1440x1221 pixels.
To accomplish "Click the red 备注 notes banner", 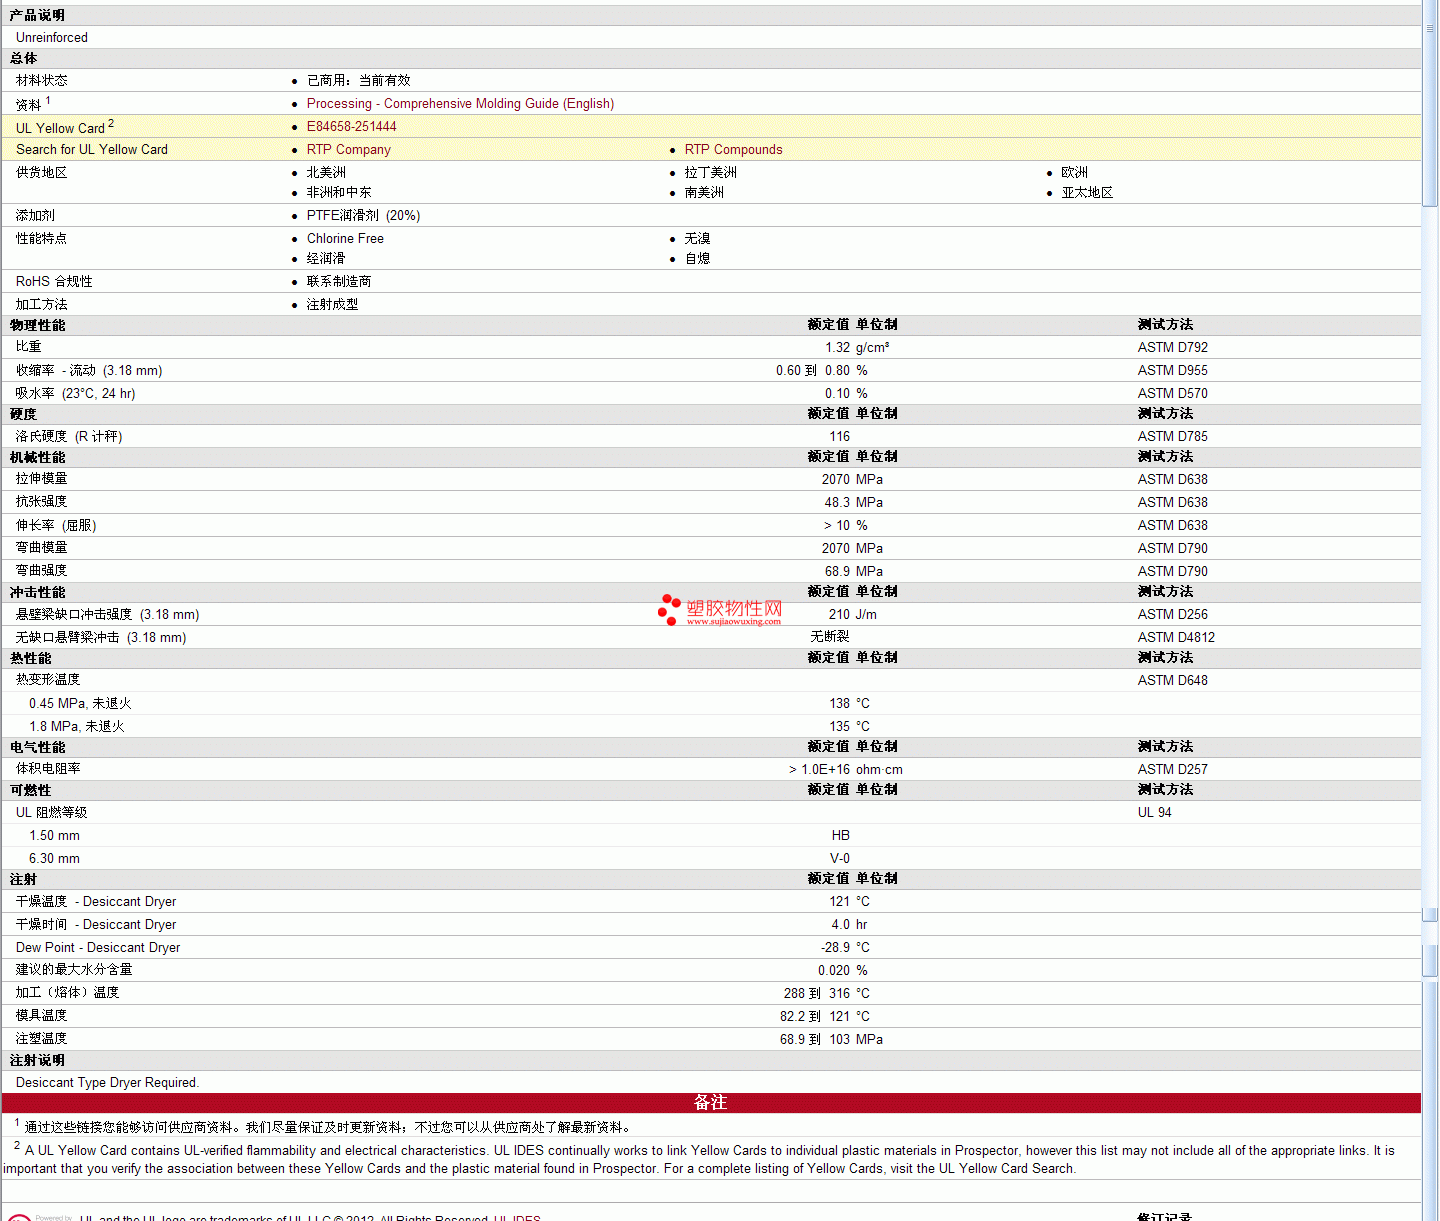I will point(711,1102).
